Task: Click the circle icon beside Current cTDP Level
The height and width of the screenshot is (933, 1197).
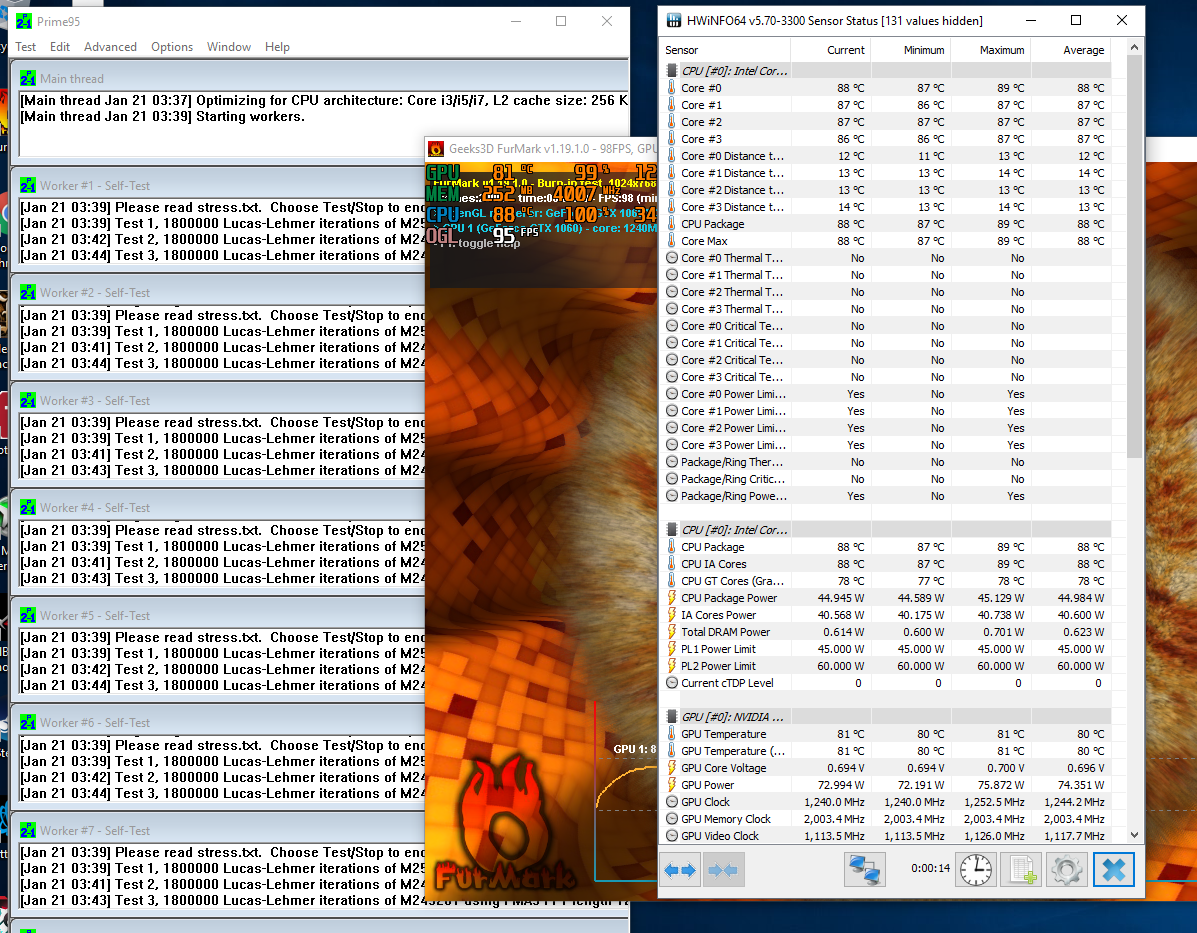Action: pyautogui.click(x=672, y=683)
